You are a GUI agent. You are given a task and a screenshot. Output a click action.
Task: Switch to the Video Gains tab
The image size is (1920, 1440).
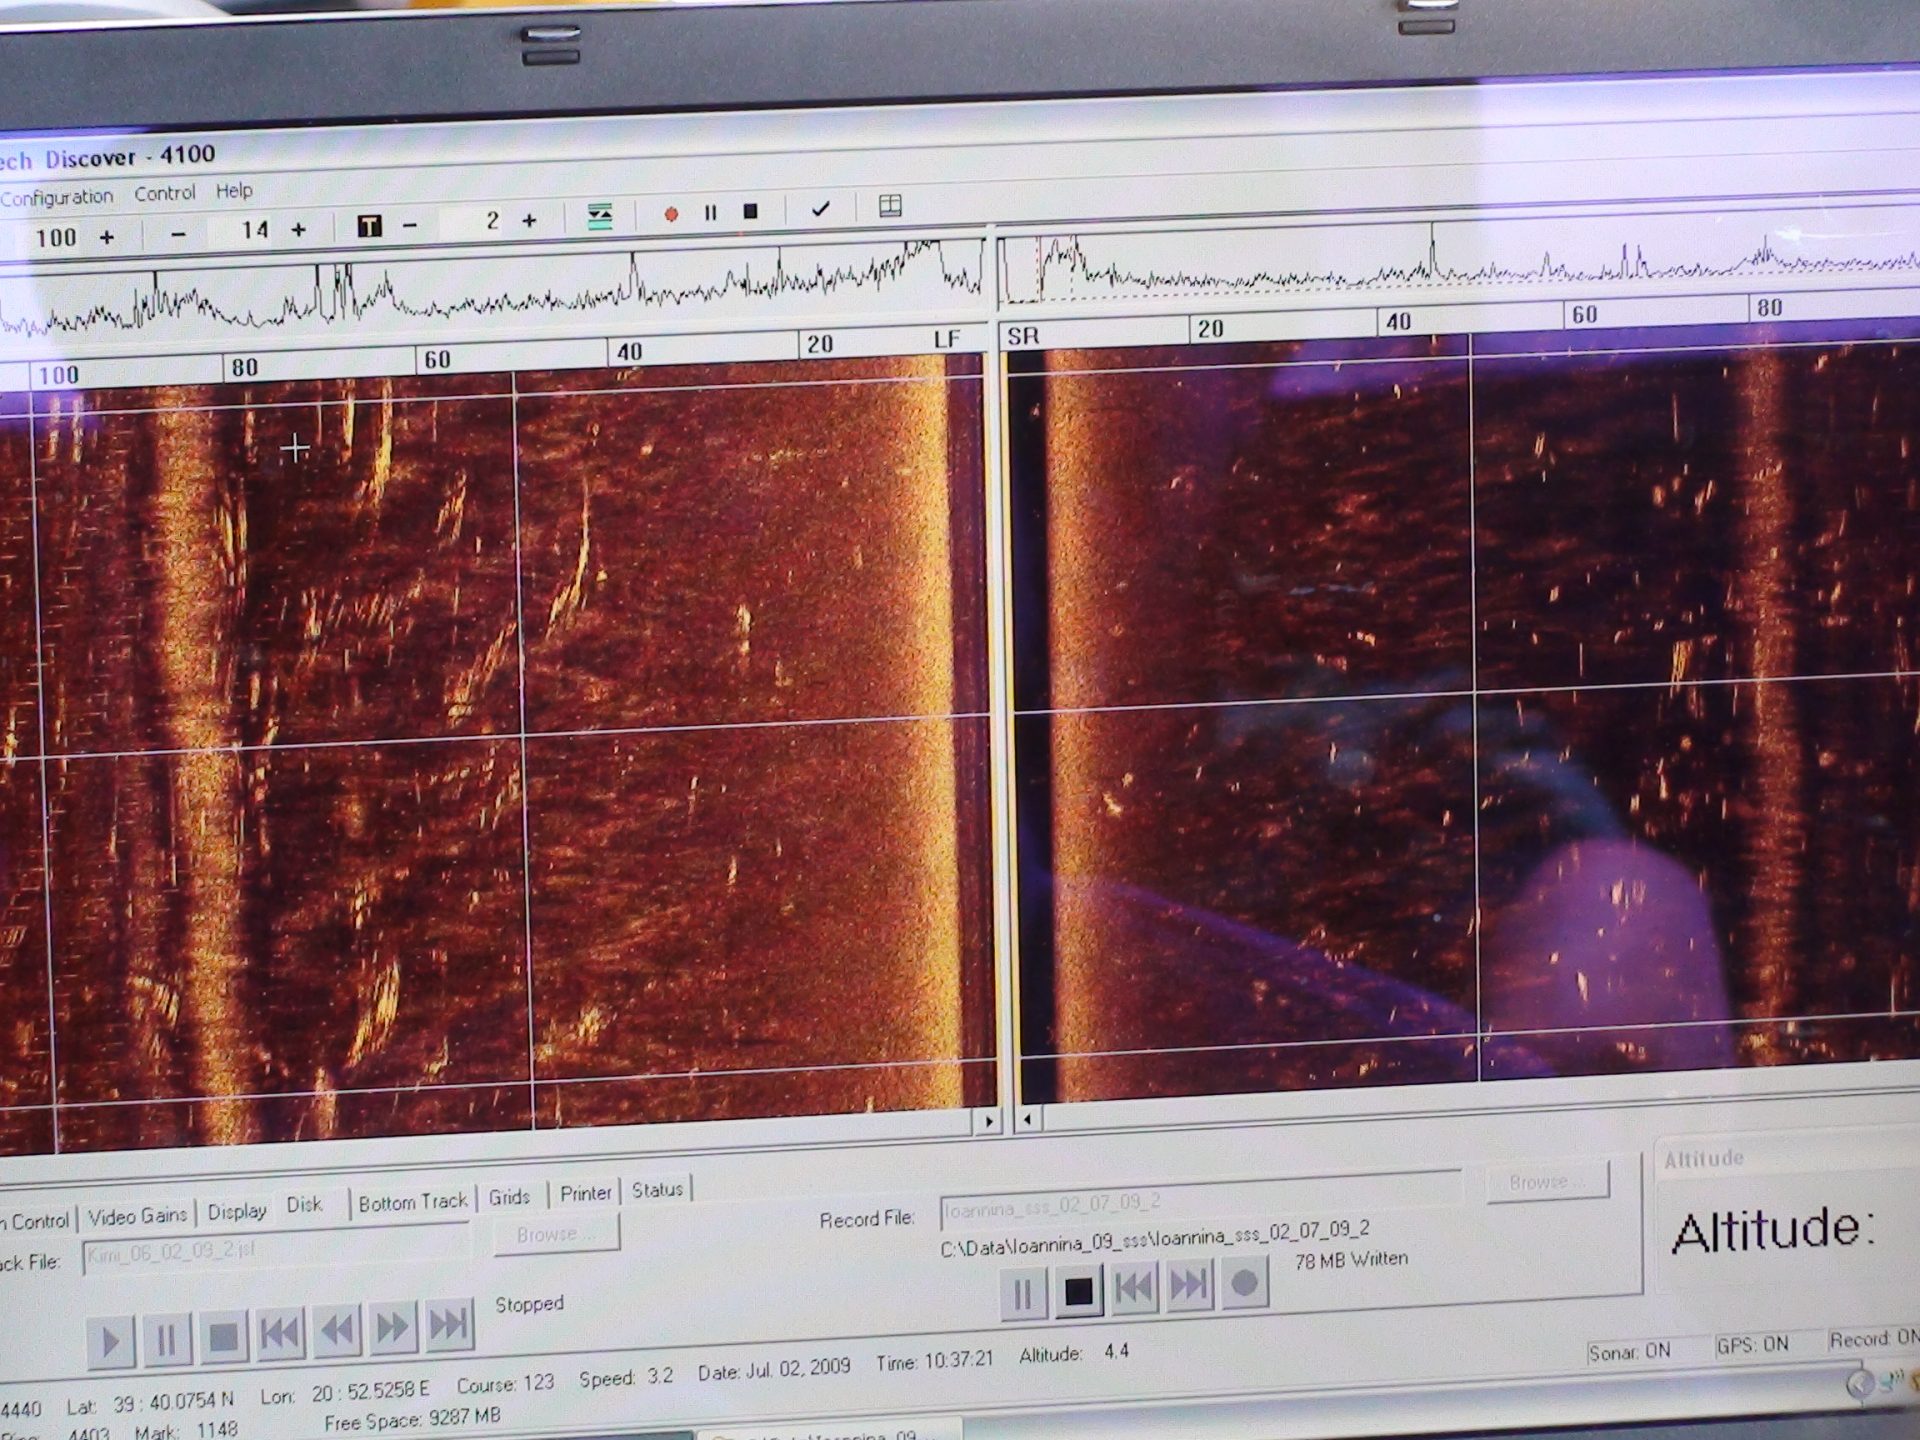pyautogui.click(x=137, y=1216)
